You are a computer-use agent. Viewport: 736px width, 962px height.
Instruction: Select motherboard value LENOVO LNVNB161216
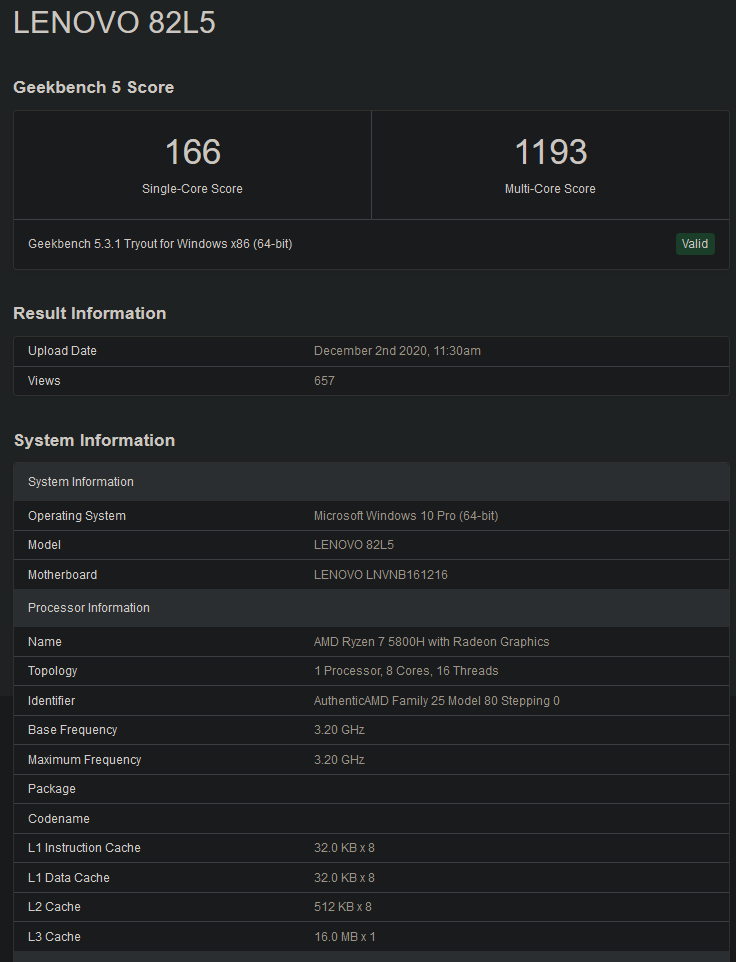381,575
